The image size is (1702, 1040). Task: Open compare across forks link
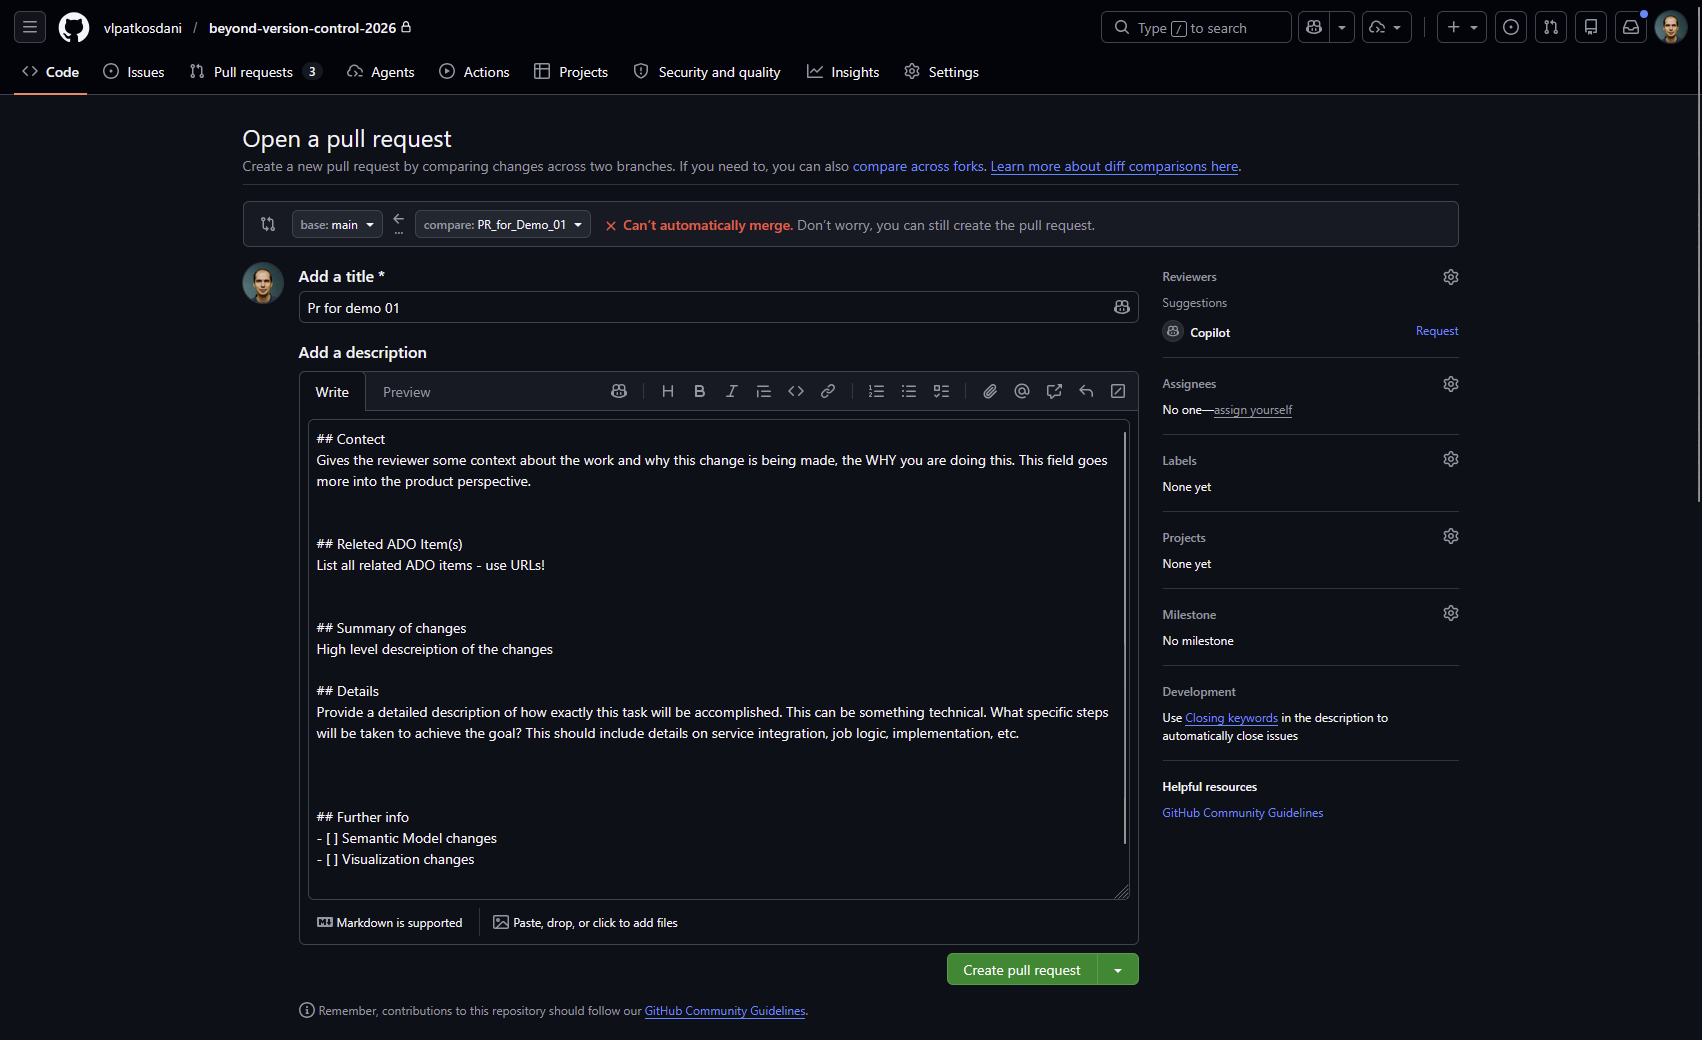[x=918, y=167]
